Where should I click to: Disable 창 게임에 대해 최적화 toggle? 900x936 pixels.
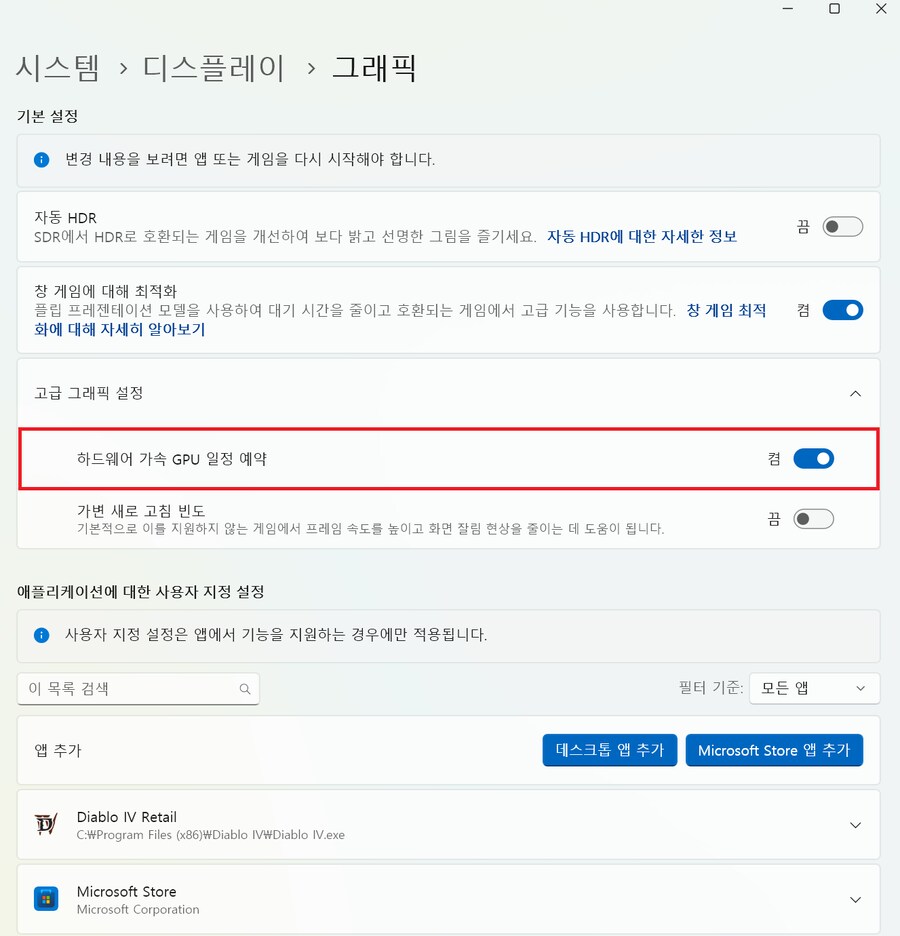pyautogui.click(x=843, y=310)
